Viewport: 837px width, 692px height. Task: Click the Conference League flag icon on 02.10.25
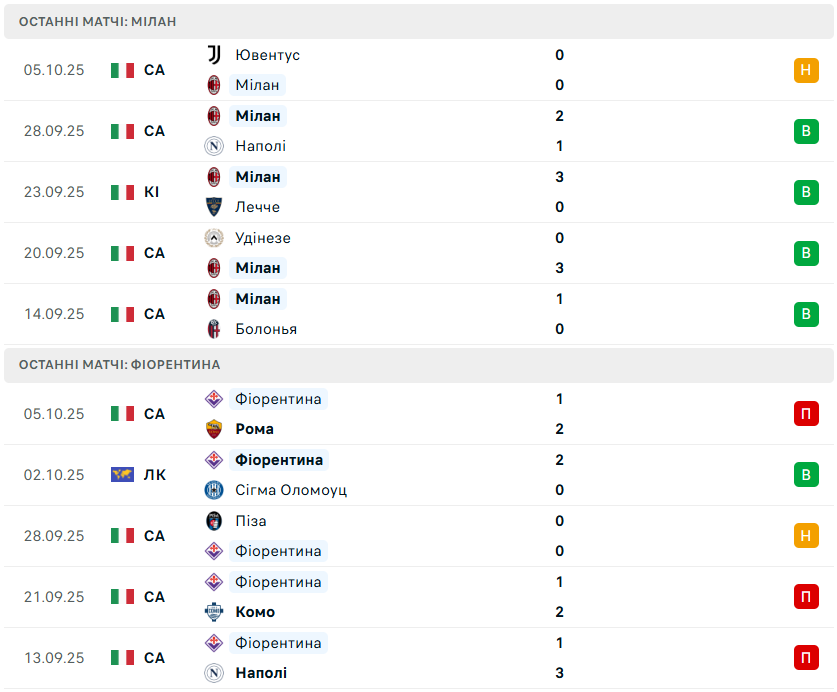coord(122,475)
